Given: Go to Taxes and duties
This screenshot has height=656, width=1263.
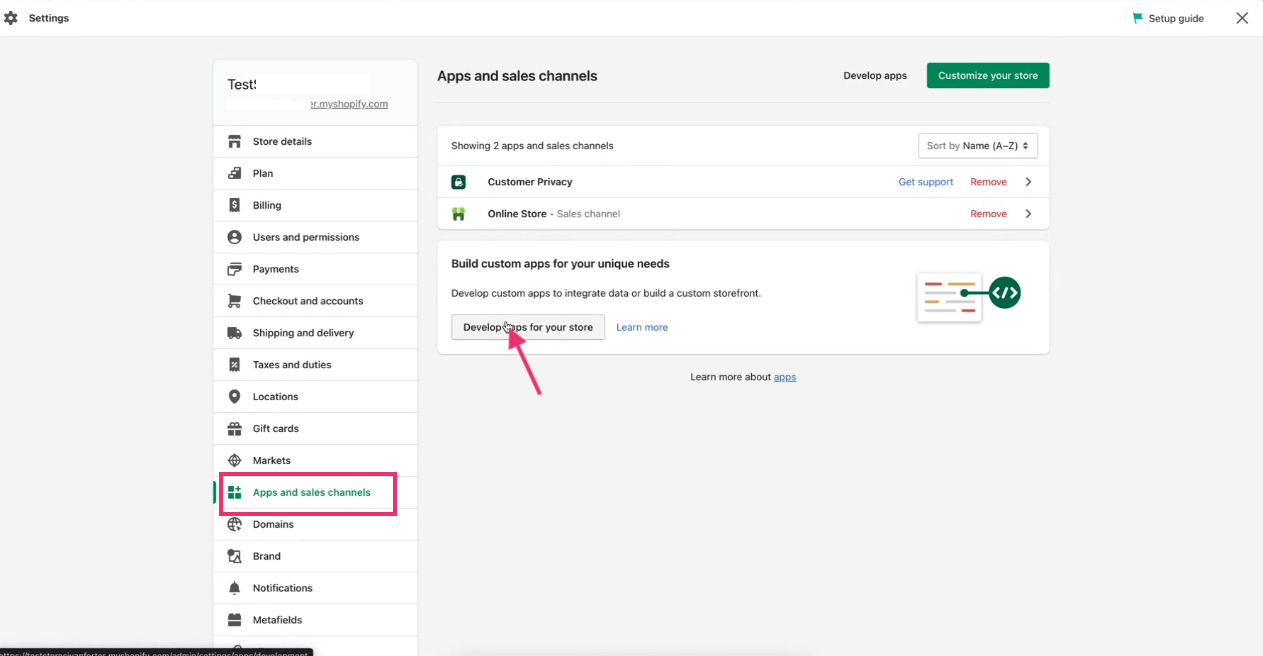Looking at the screenshot, I should 315,365.
